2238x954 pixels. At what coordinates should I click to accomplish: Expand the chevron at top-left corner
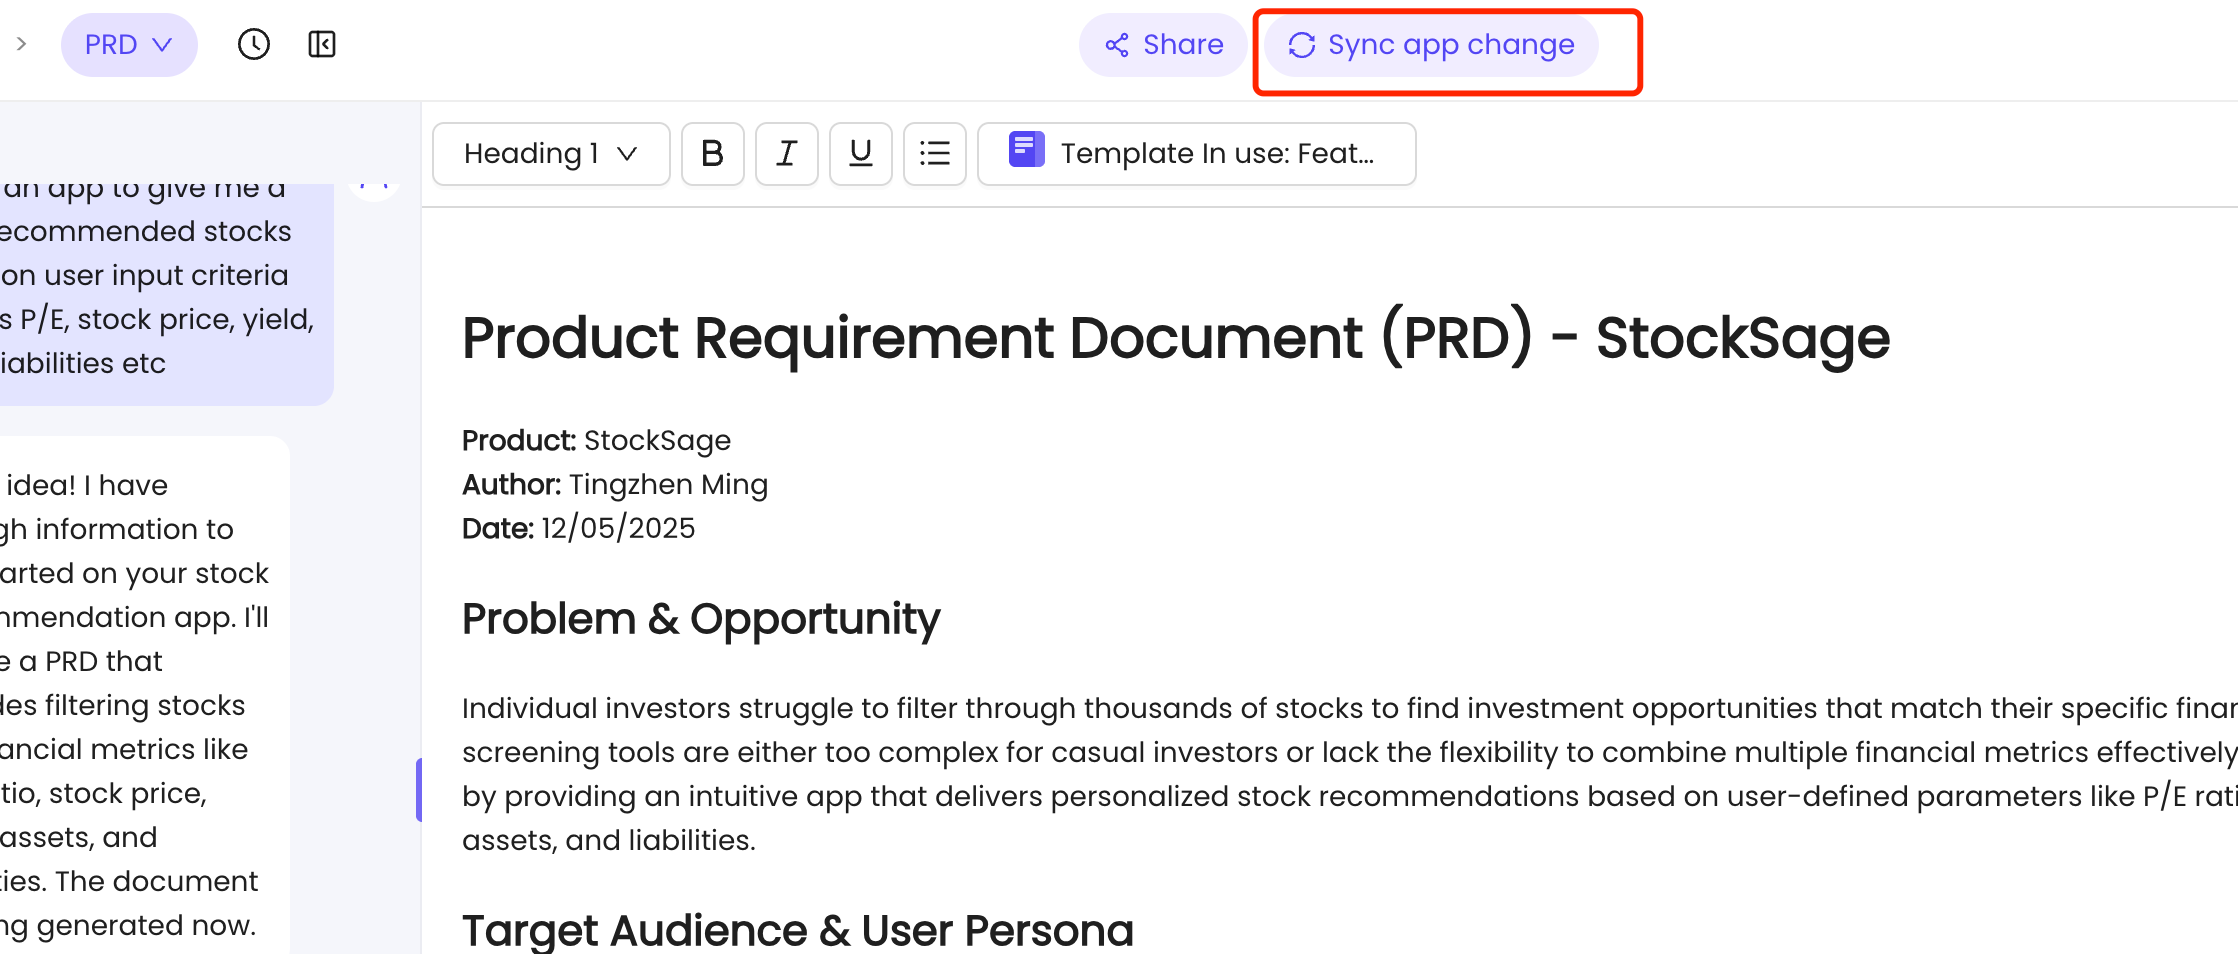pyautogui.click(x=22, y=44)
